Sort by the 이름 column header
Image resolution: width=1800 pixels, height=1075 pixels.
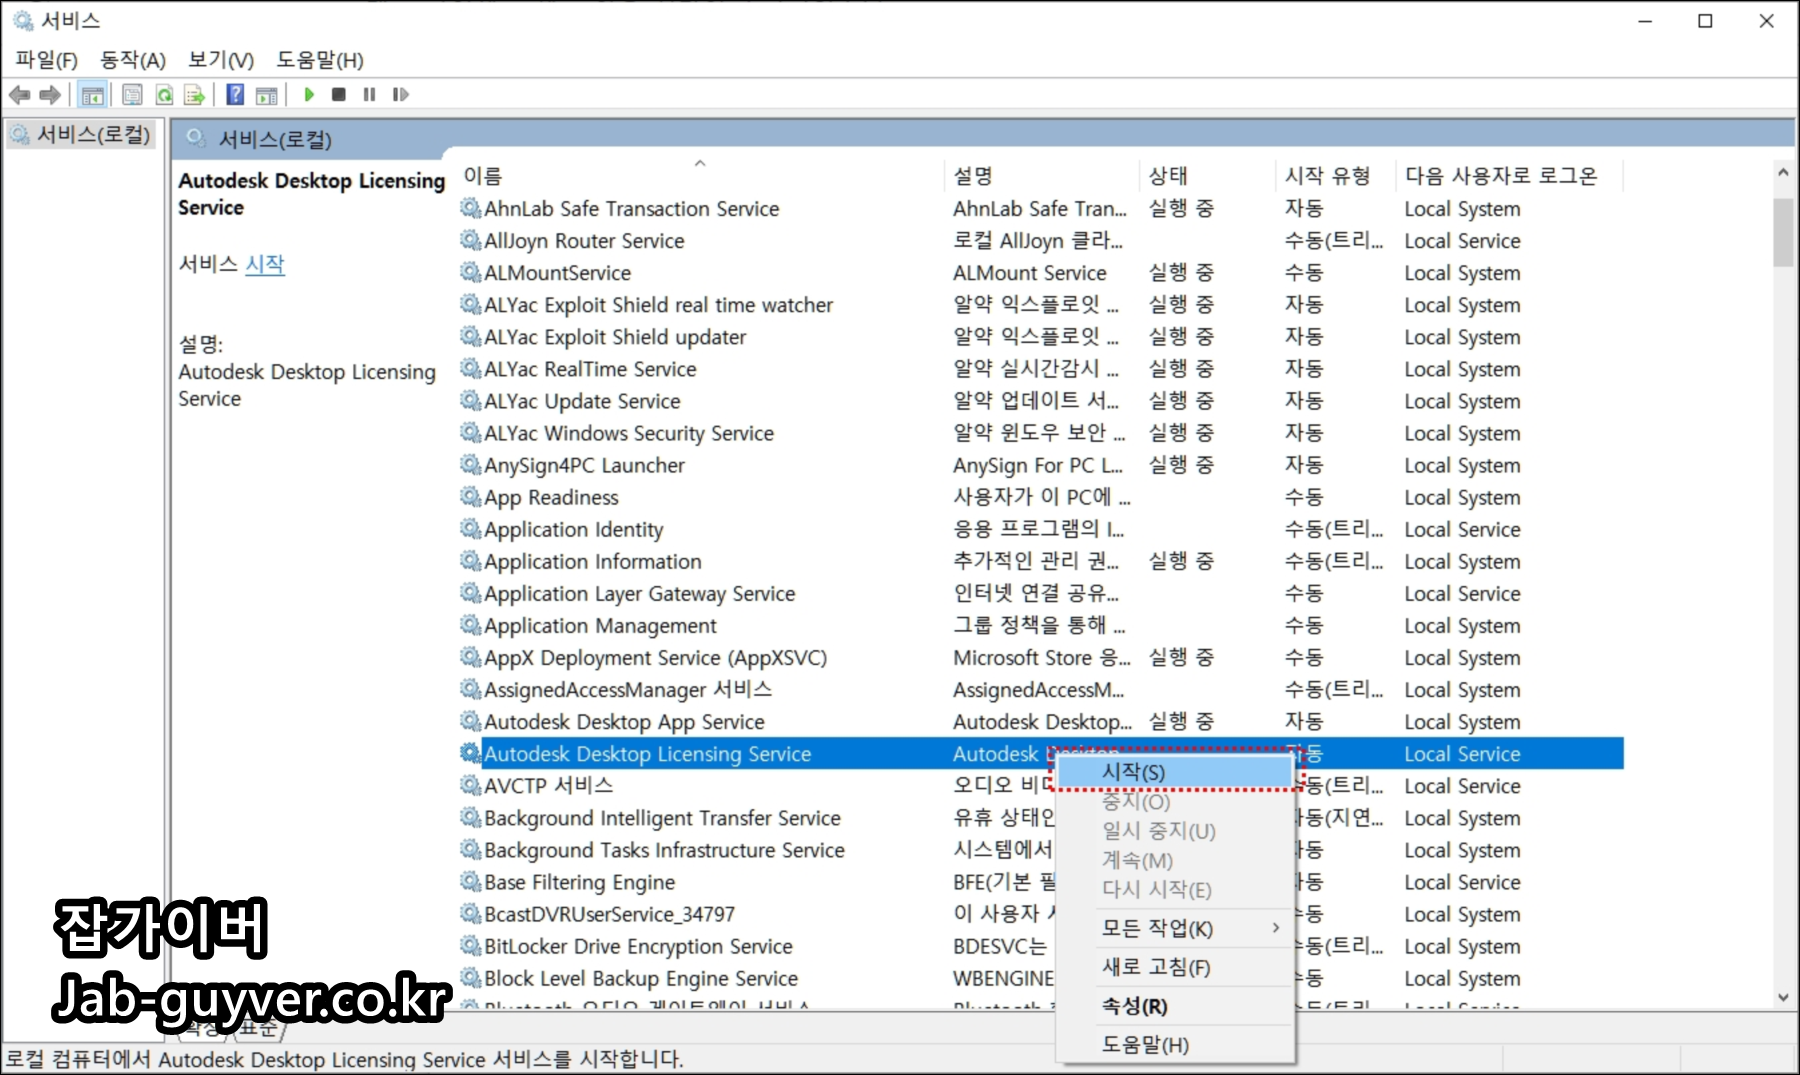tap(700, 176)
